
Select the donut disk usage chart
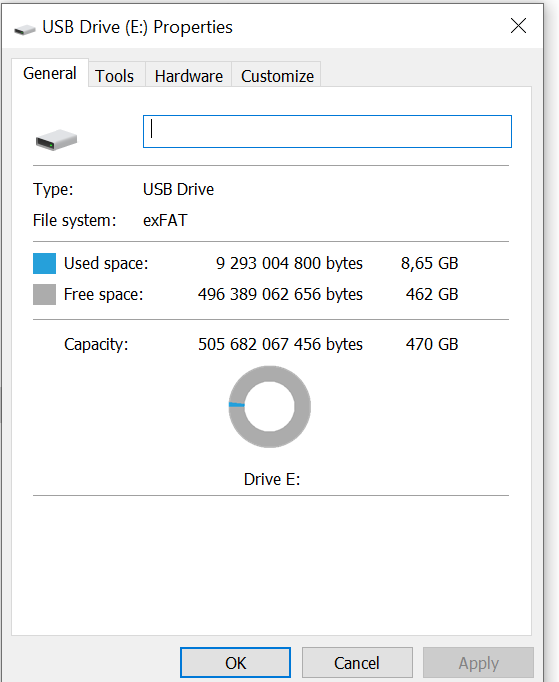270,407
